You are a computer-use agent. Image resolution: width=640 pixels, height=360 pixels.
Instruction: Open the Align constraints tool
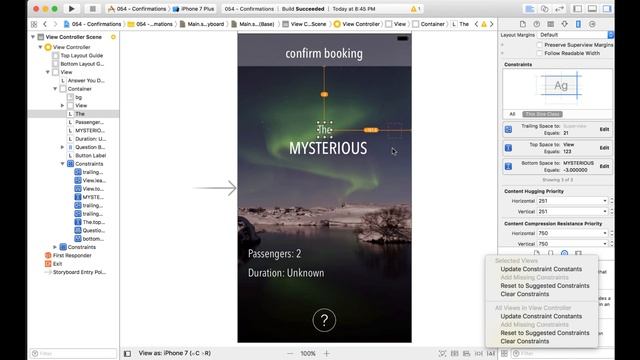click(467, 353)
